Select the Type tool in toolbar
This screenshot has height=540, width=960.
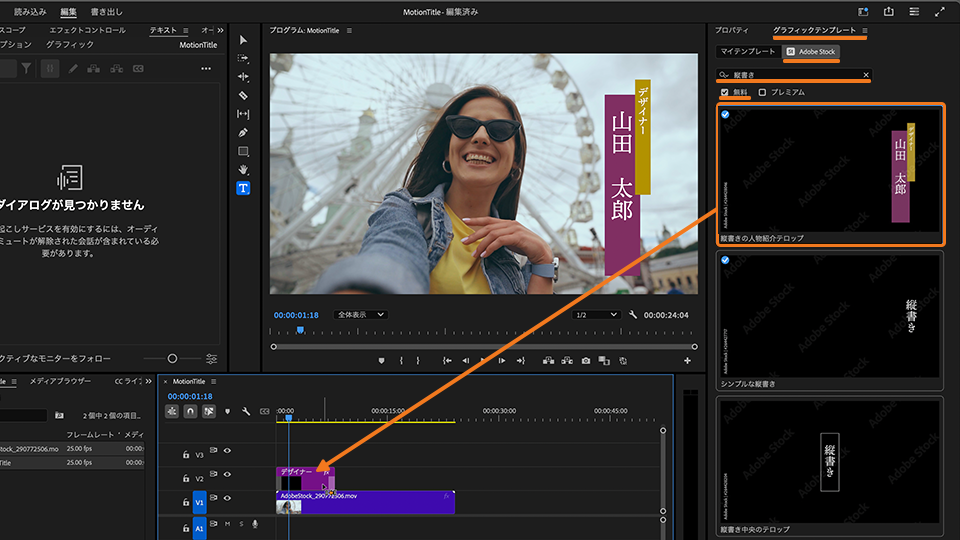[x=243, y=188]
